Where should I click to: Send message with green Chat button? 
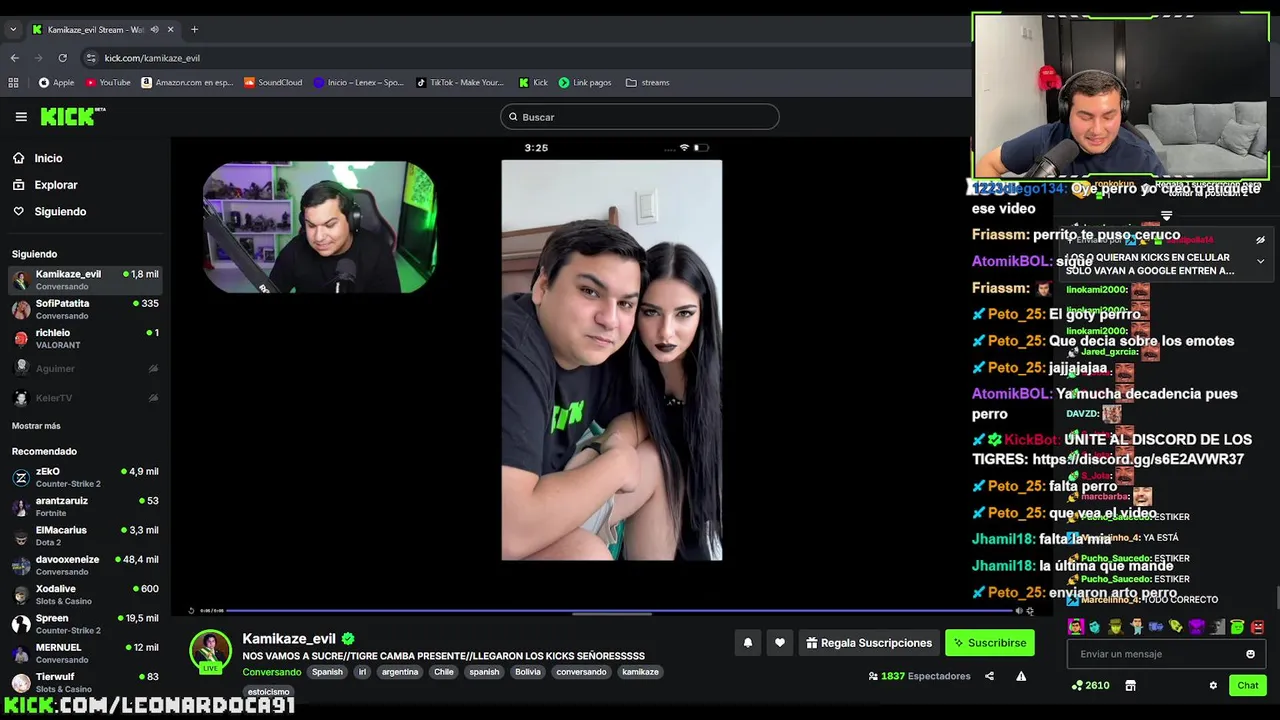tap(1247, 685)
